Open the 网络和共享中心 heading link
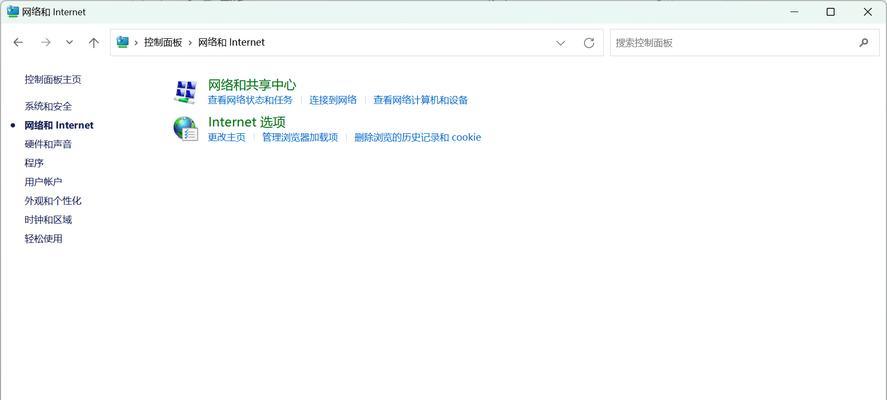This screenshot has height=400, width=887. pyautogui.click(x=252, y=85)
